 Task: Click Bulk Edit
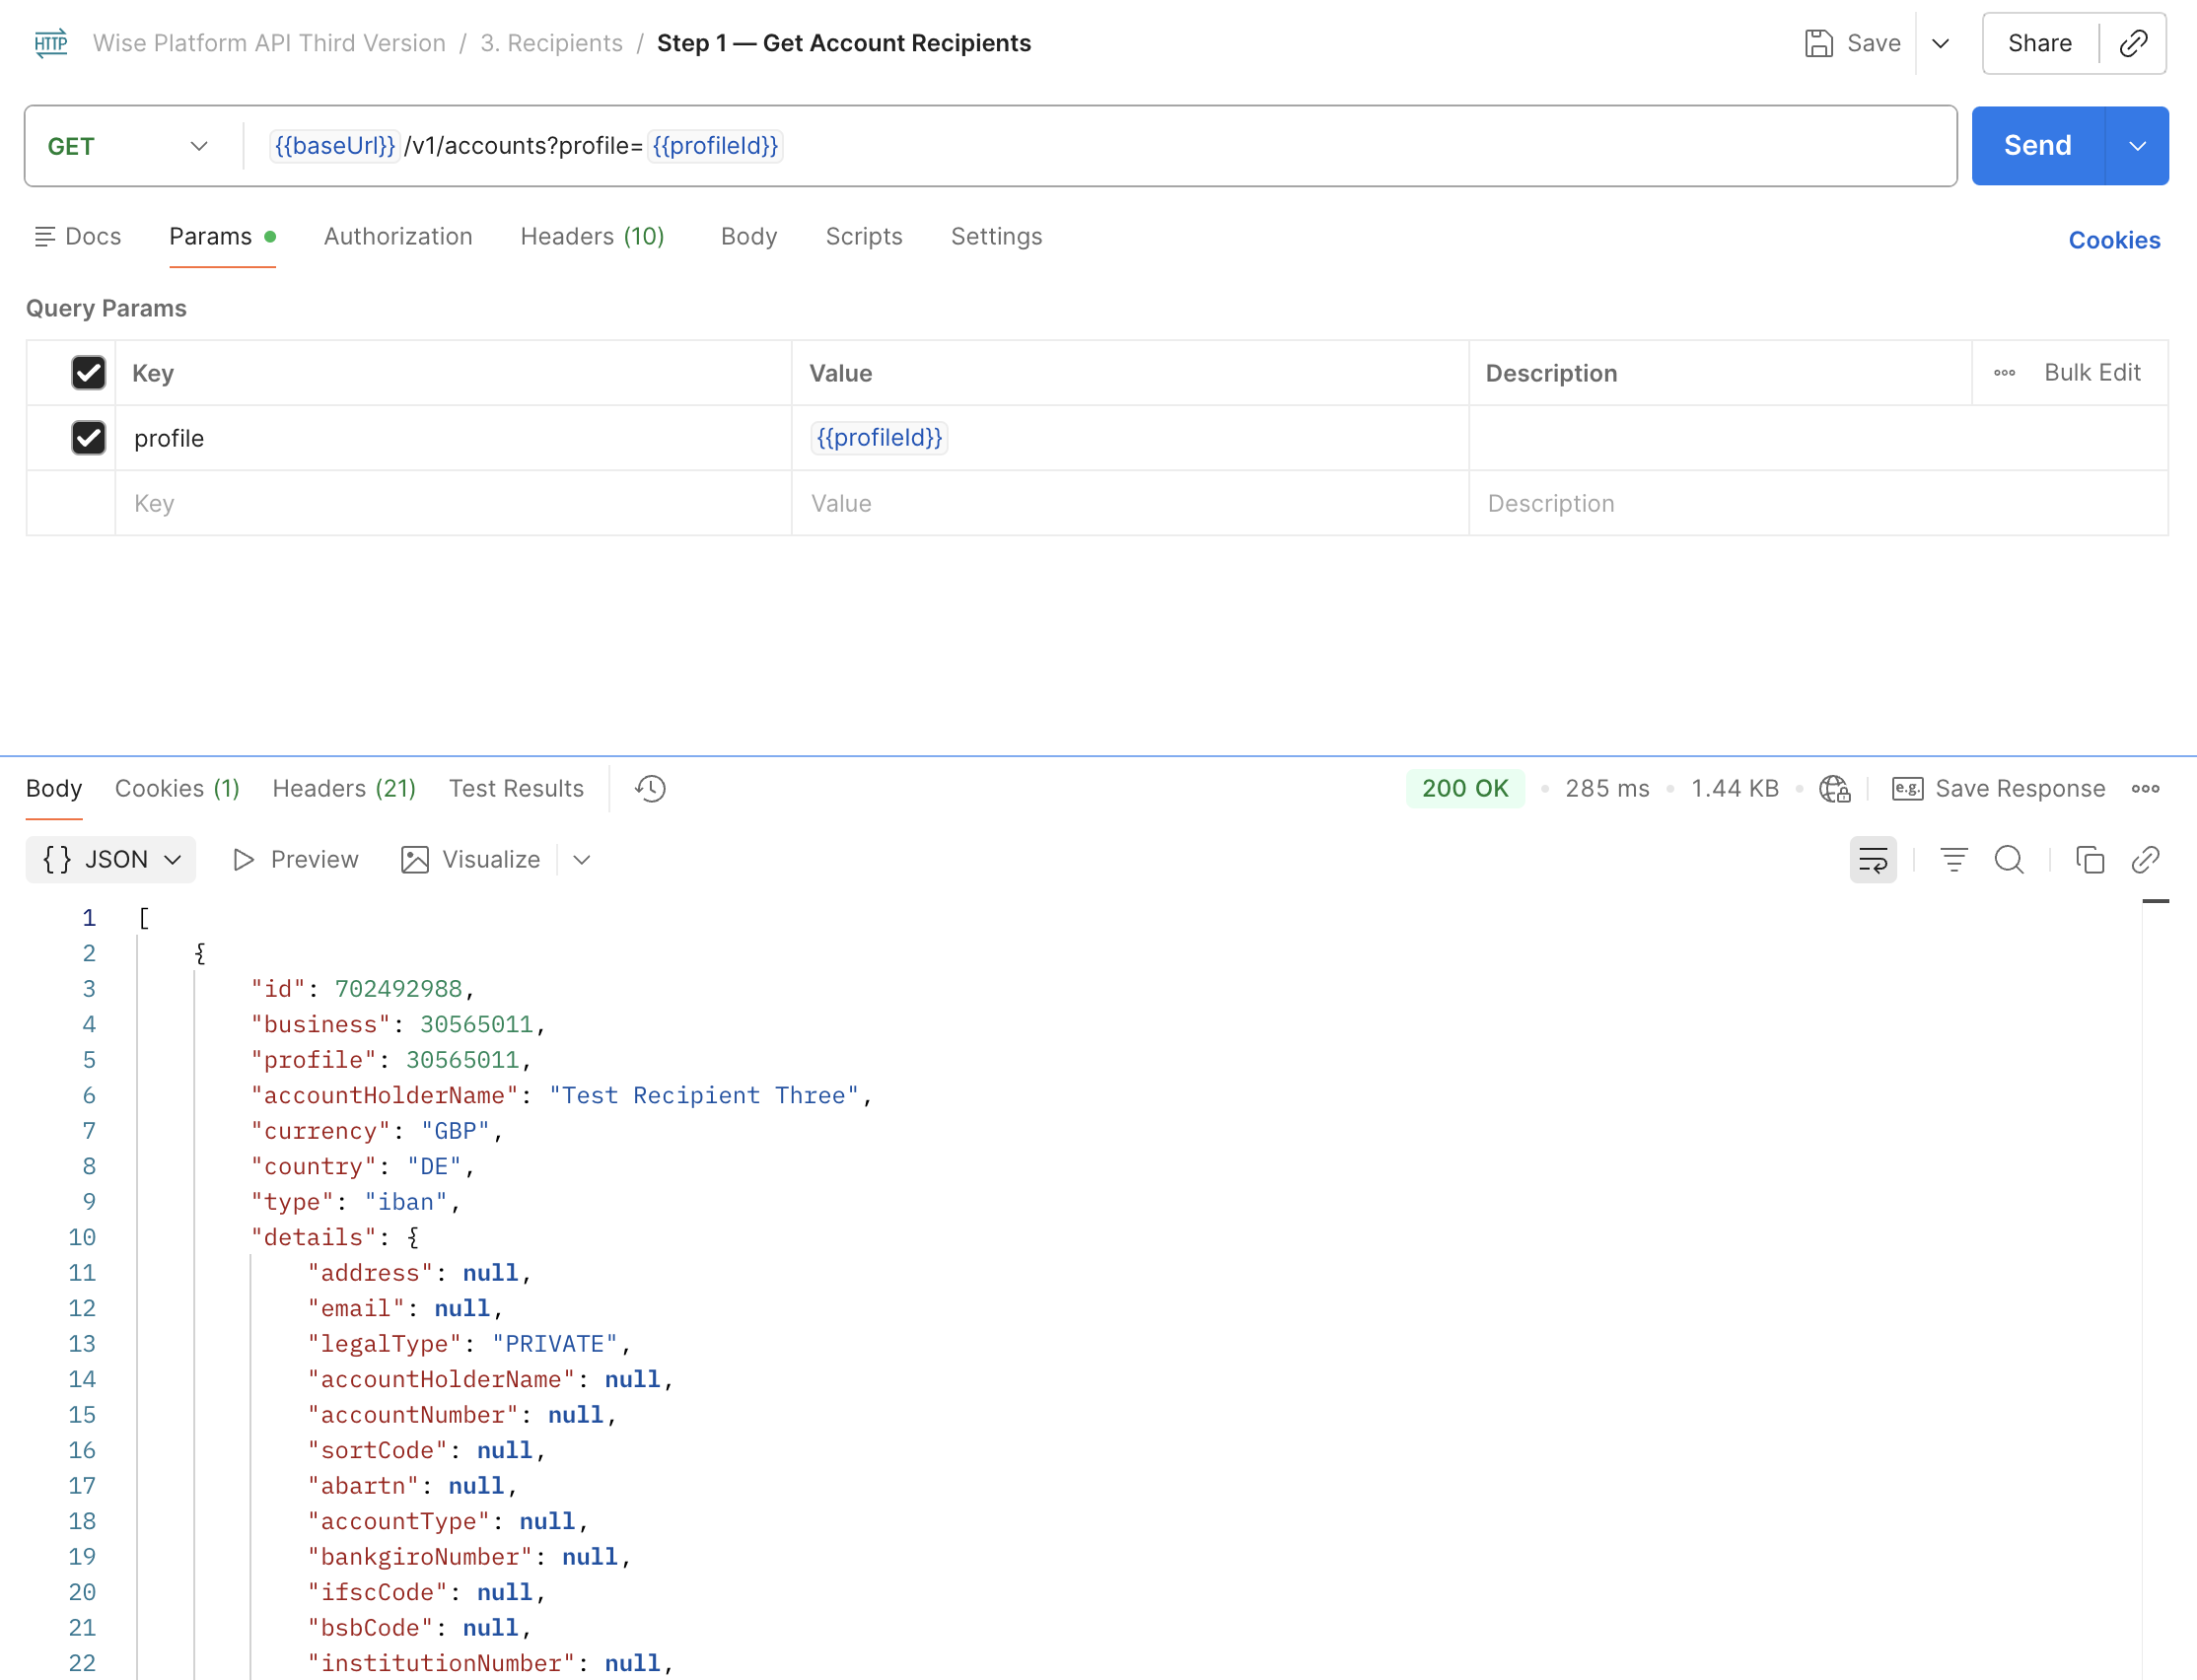point(2091,373)
